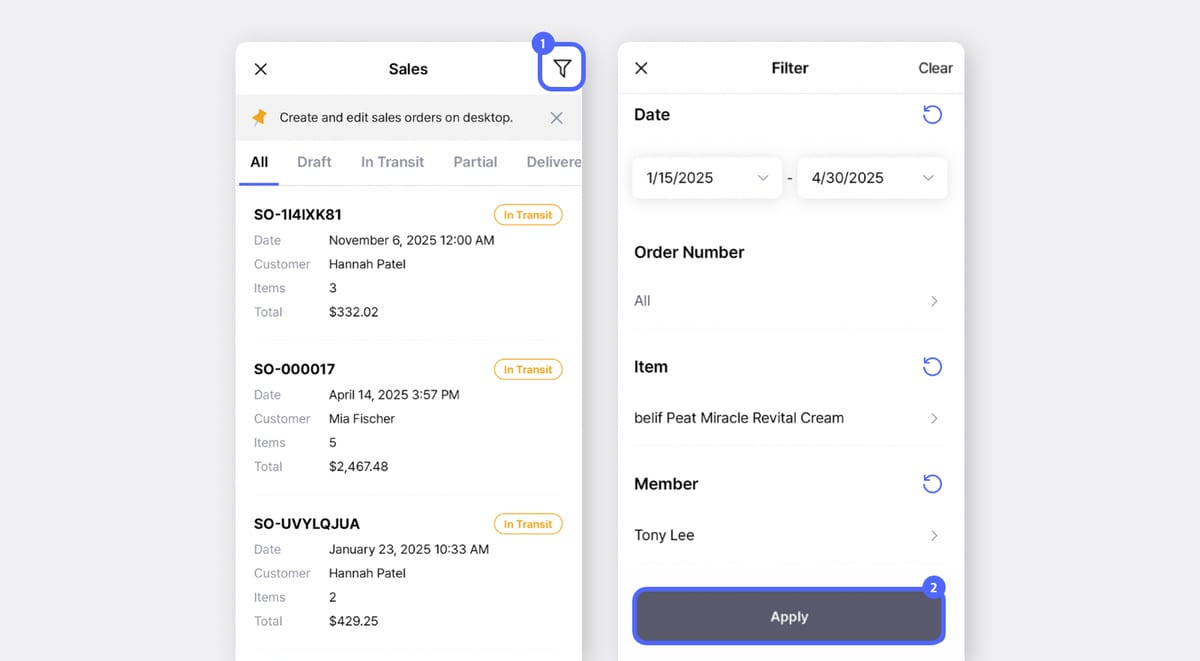Open the 4/30/2025 end date dropdown
The height and width of the screenshot is (661, 1200).
tap(872, 177)
